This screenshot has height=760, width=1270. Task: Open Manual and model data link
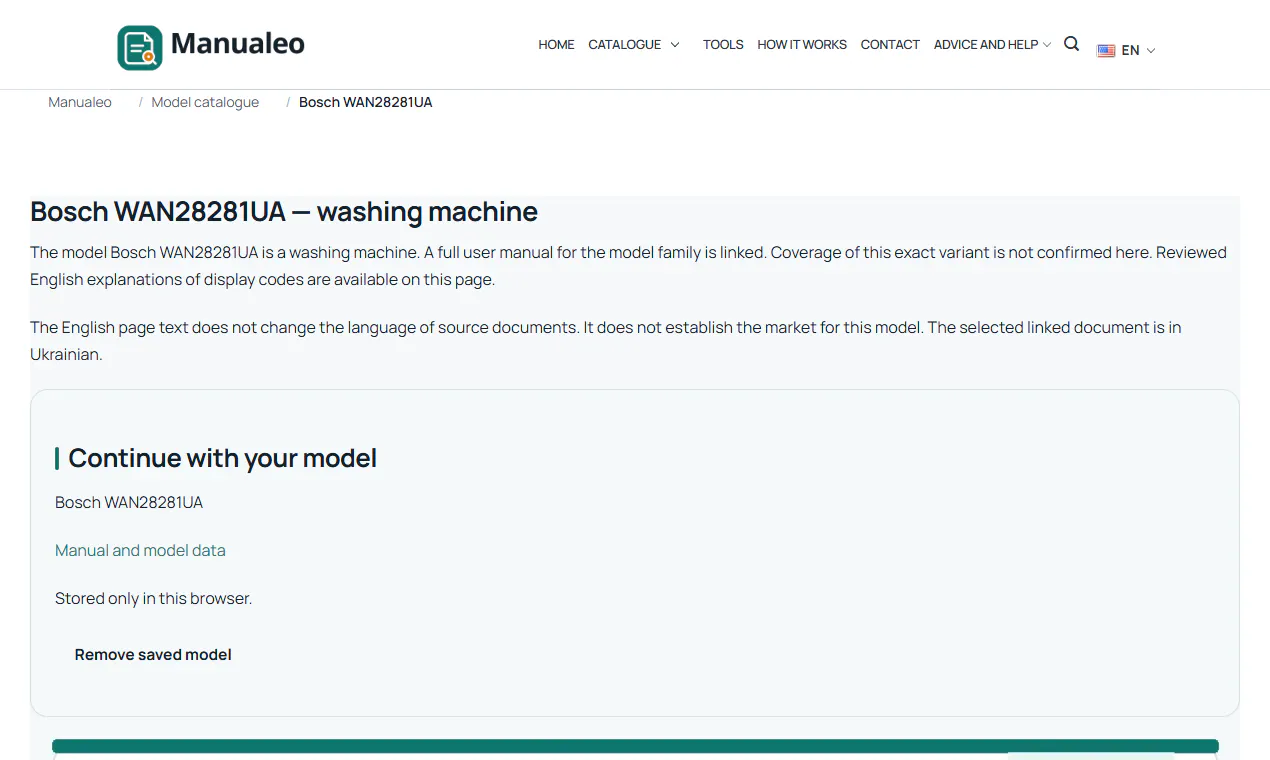[x=140, y=550]
